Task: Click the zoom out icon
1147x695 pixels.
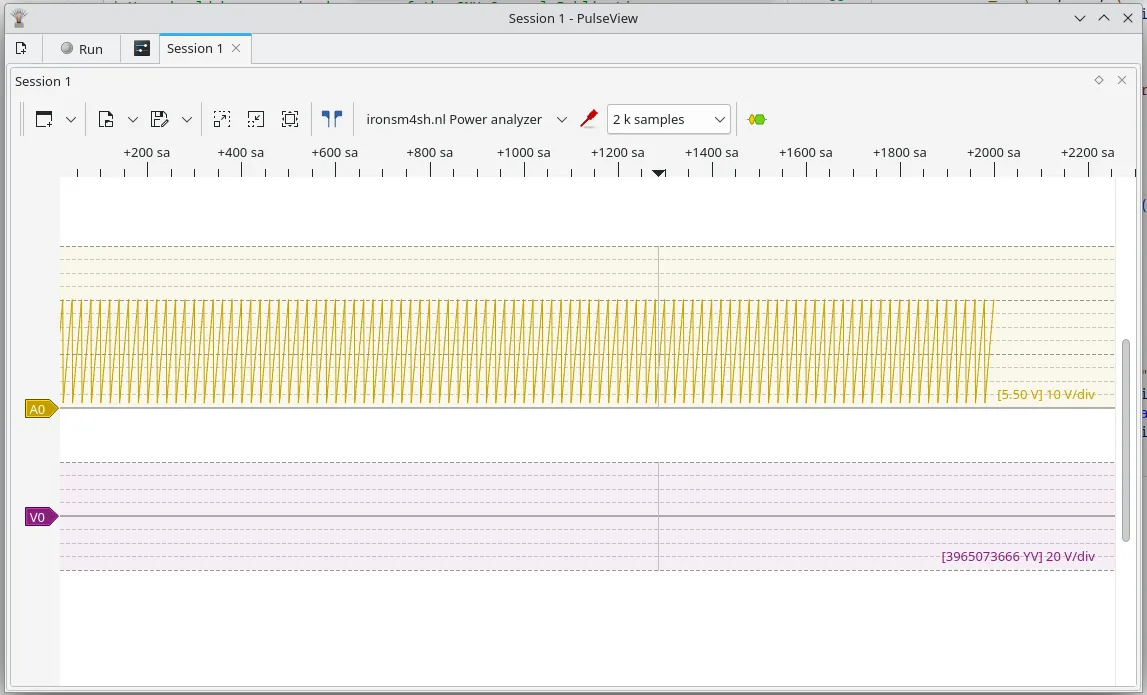Action: pos(256,120)
